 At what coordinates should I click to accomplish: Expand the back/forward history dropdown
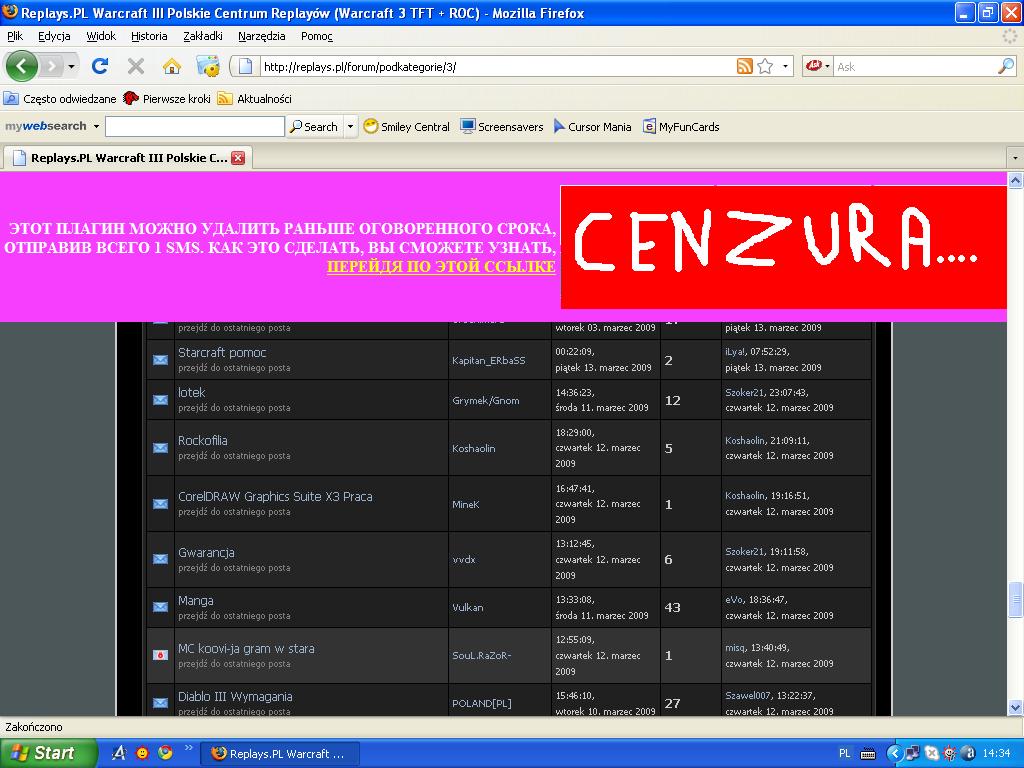71,67
